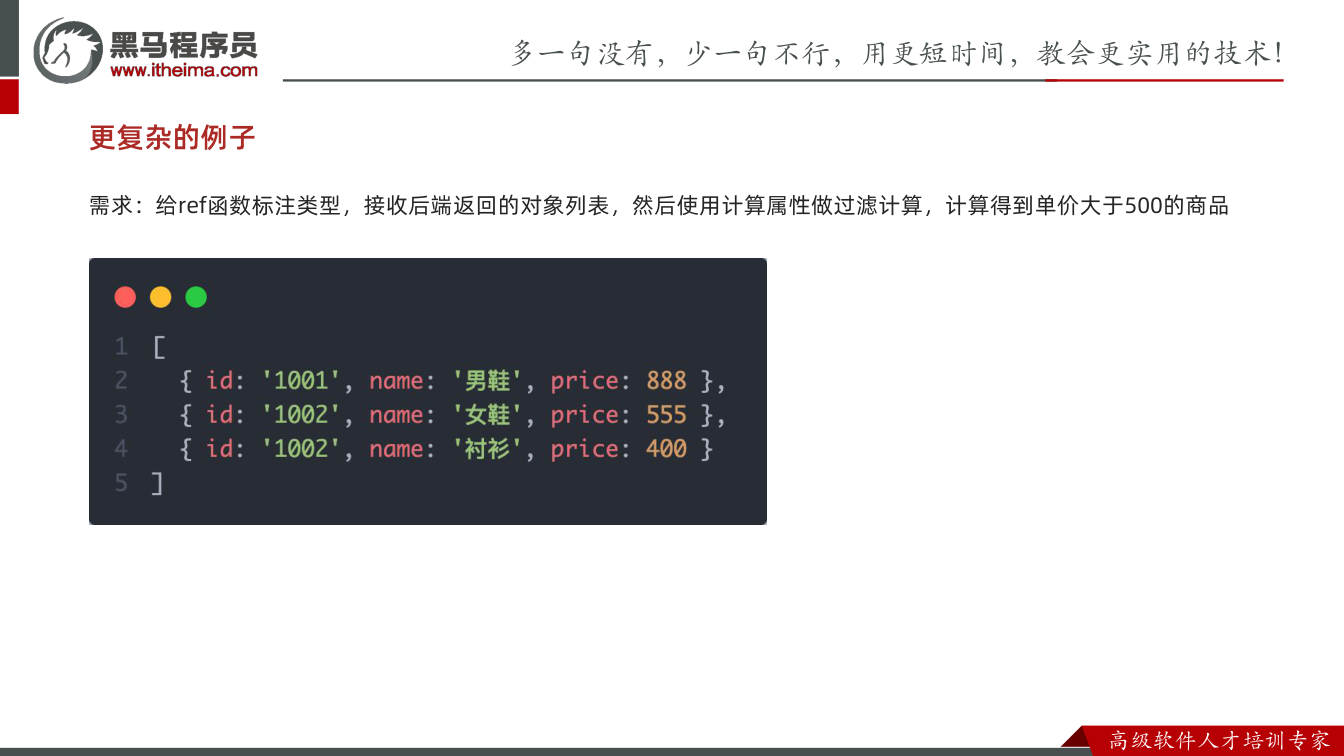Click line number 3 in code gutter
This screenshot has width=1344, height=756.
coord(121,415)
